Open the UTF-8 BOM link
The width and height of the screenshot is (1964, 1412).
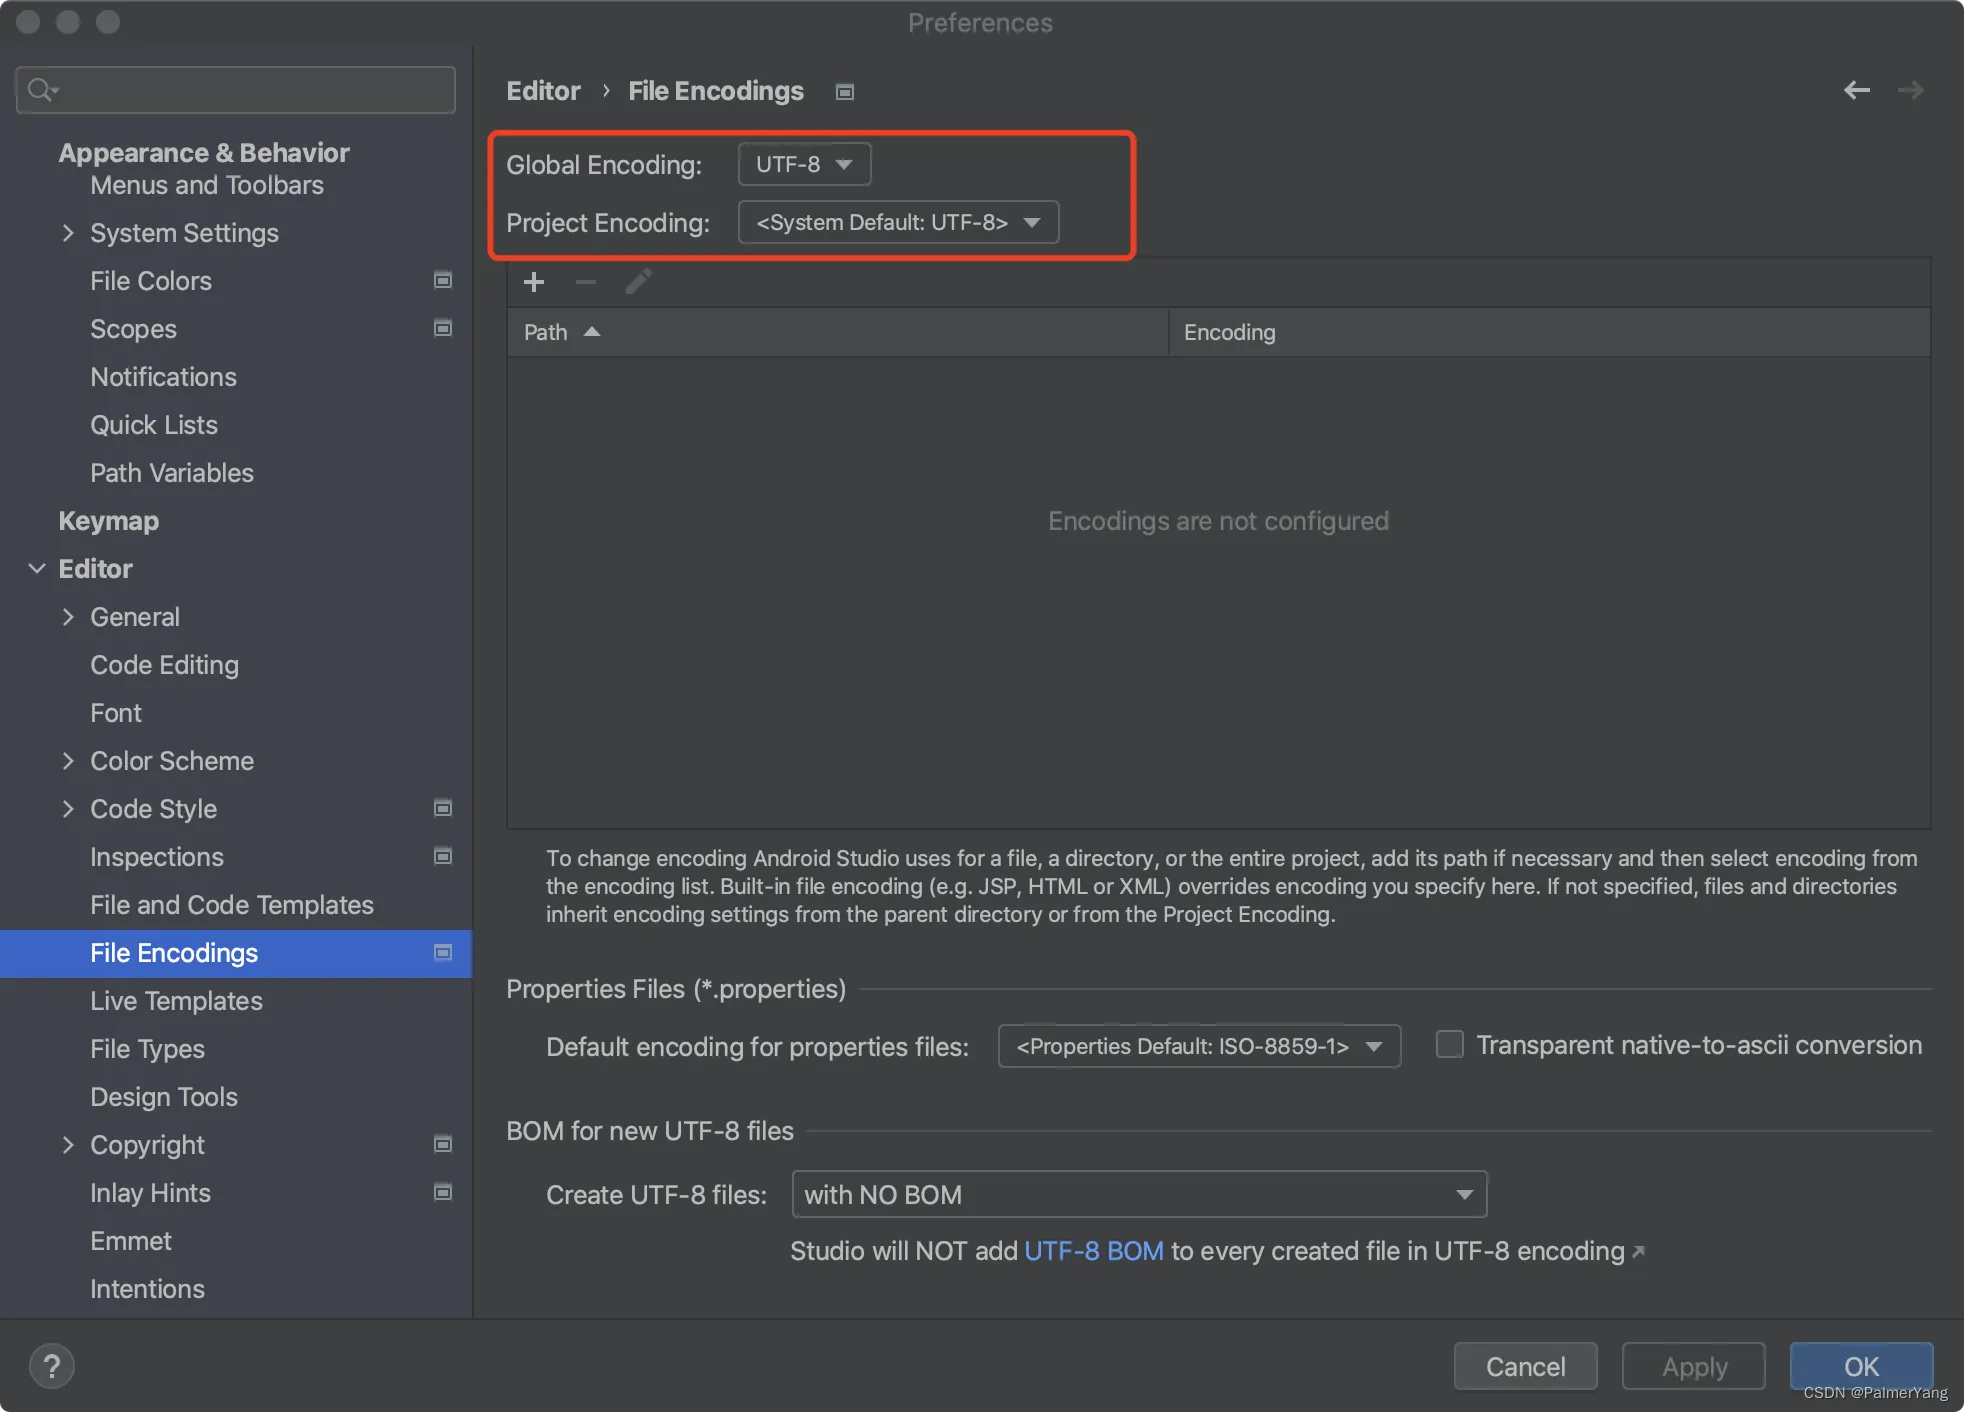(1093, 1251)
